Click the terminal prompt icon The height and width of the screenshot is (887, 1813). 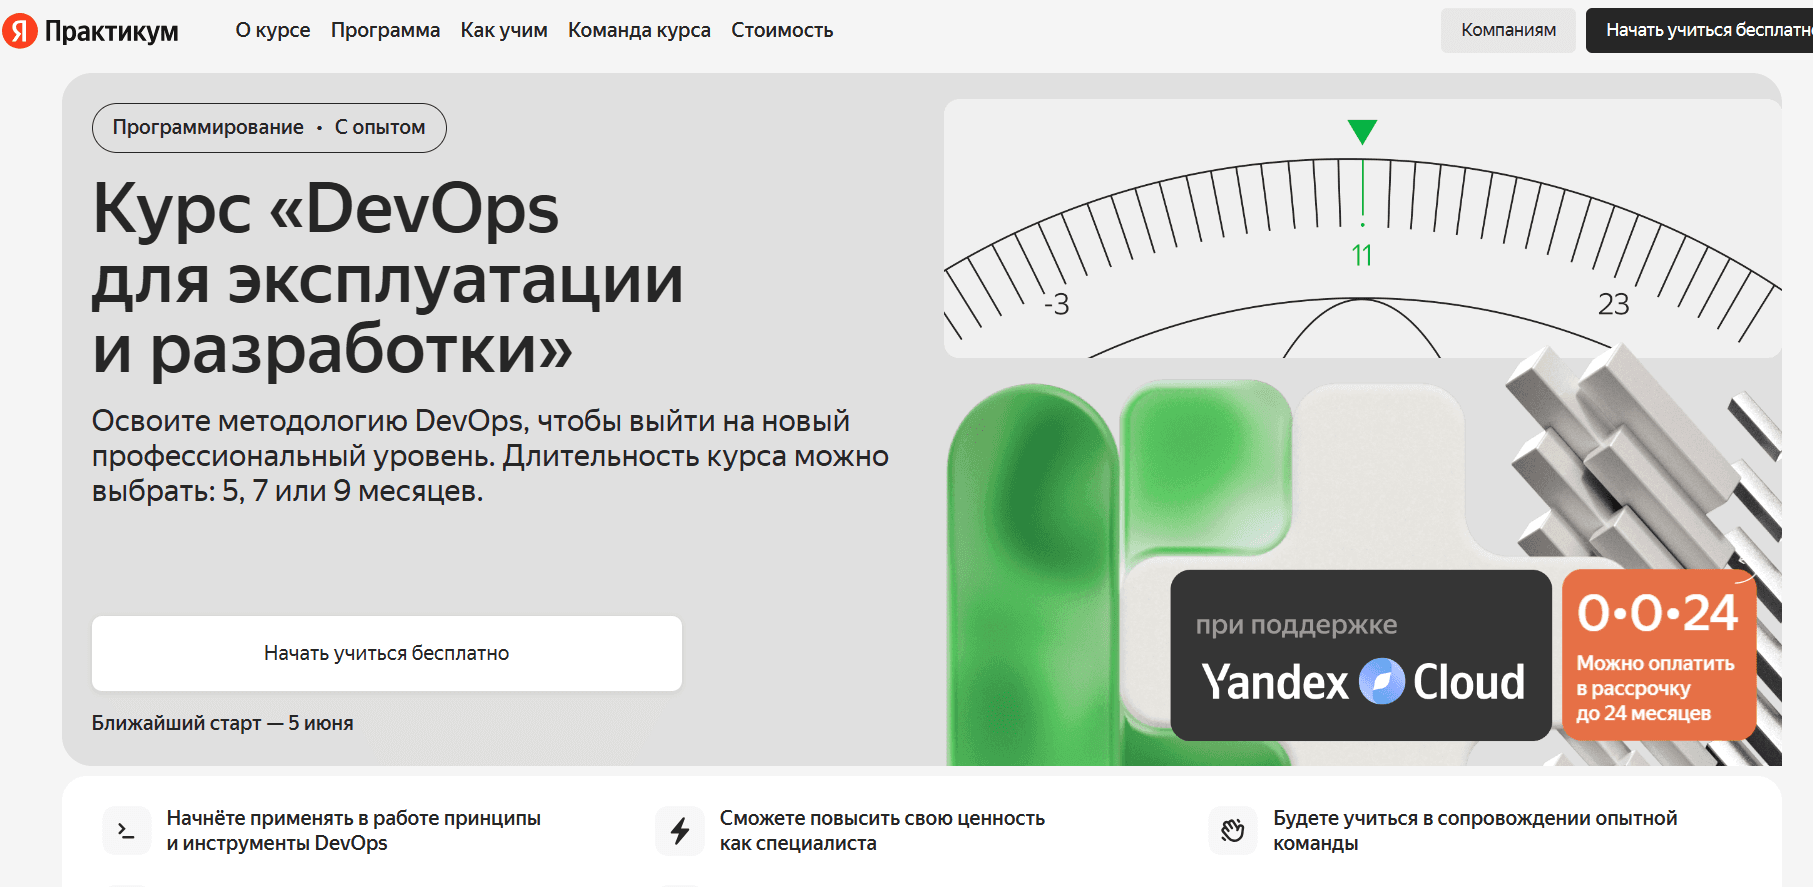[x=127, y=830]
